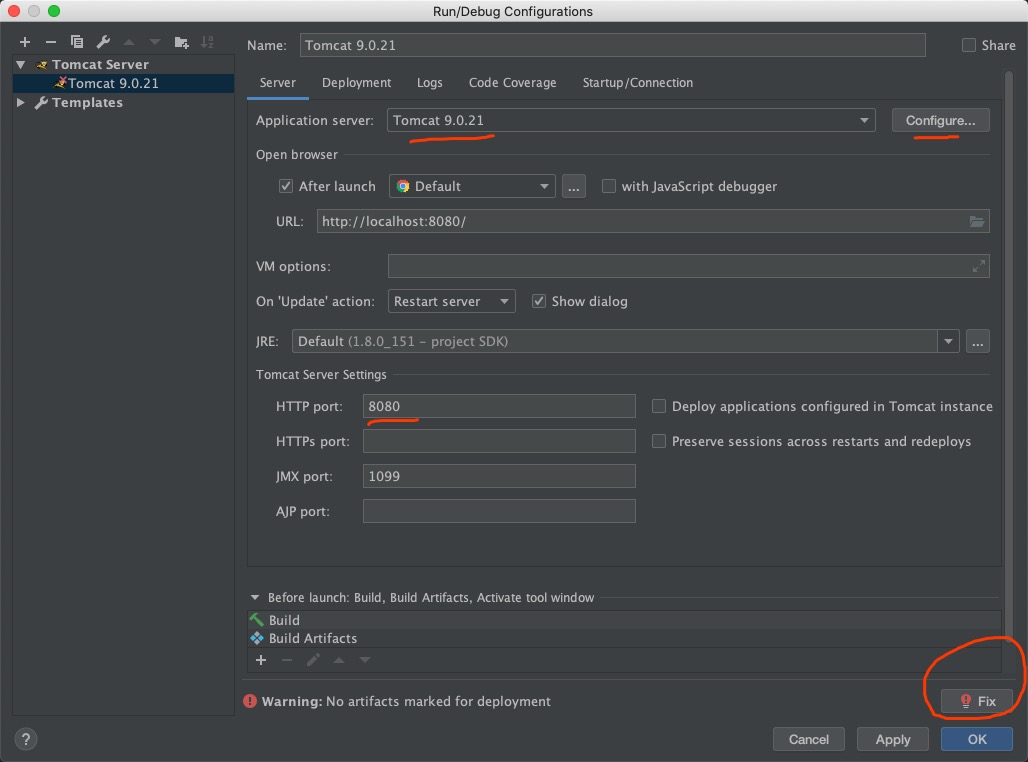
Task: Remove selected configuration with minus icon
Action: click(50, 42)
